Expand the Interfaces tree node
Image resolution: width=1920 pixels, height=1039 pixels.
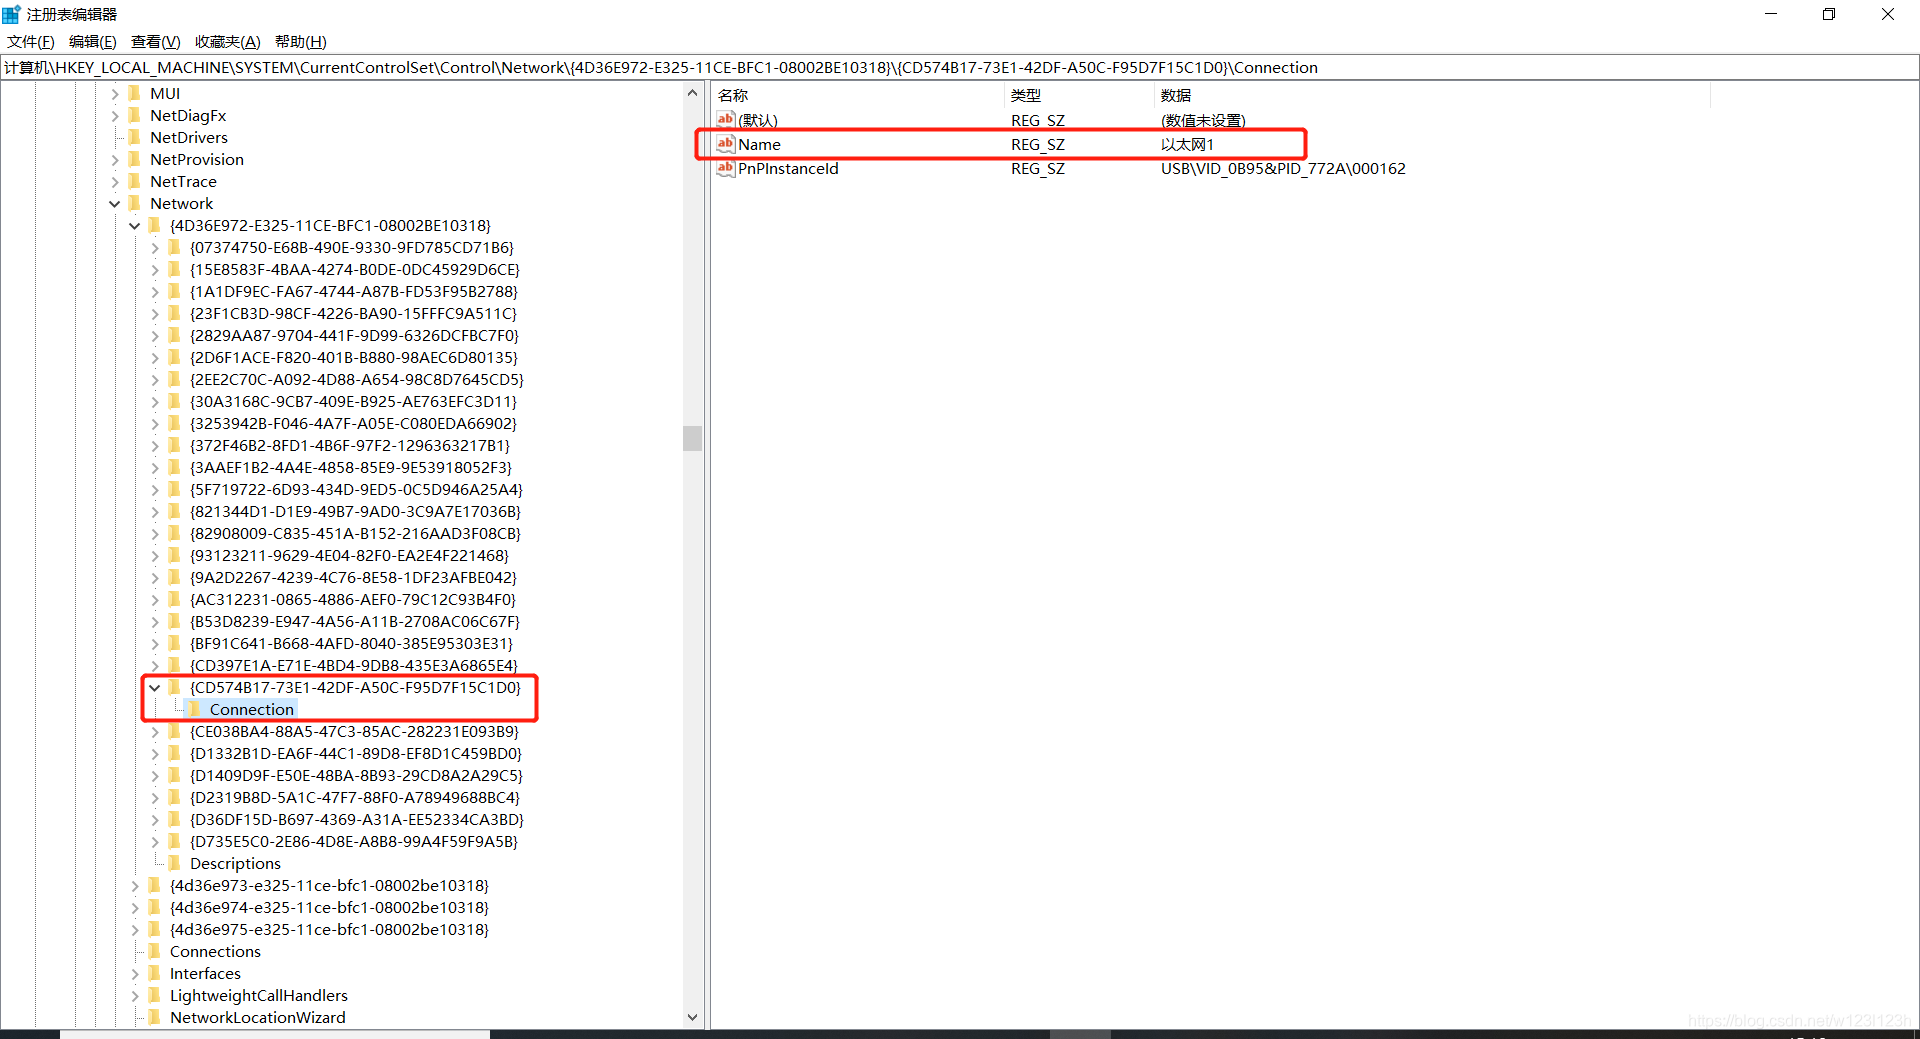pos(135,974)
